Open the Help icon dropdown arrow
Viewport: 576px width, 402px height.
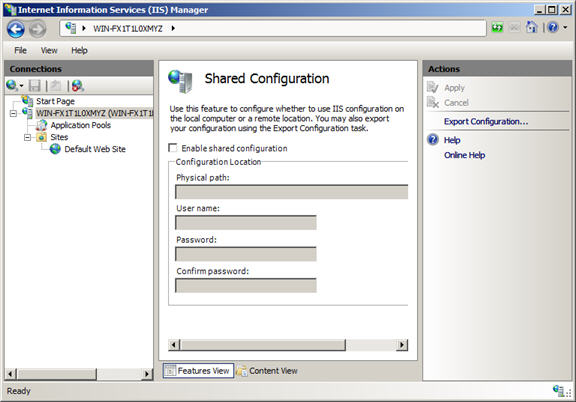565,28
